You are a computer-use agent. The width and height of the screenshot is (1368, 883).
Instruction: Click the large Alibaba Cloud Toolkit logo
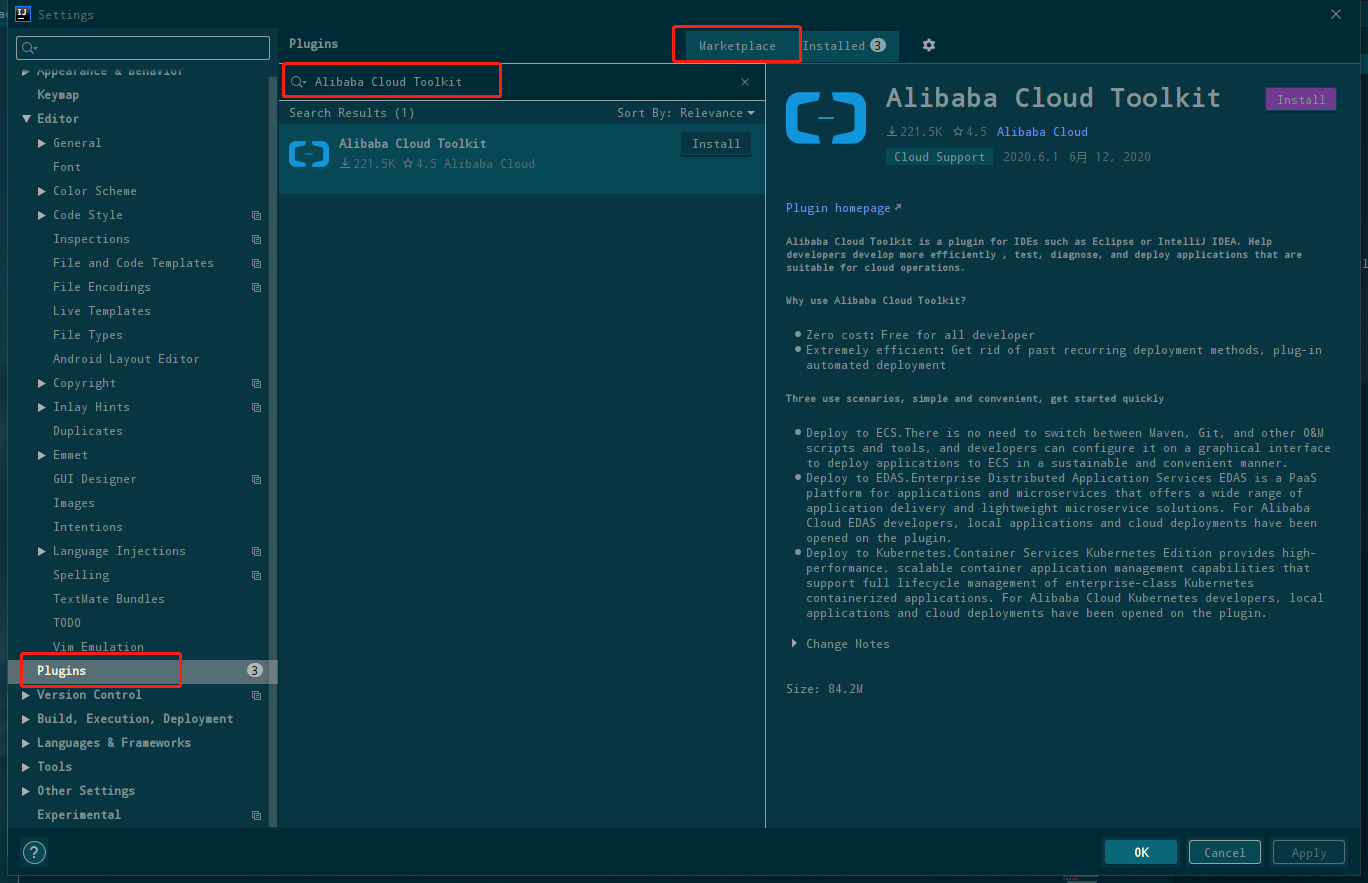click(826, 117)
